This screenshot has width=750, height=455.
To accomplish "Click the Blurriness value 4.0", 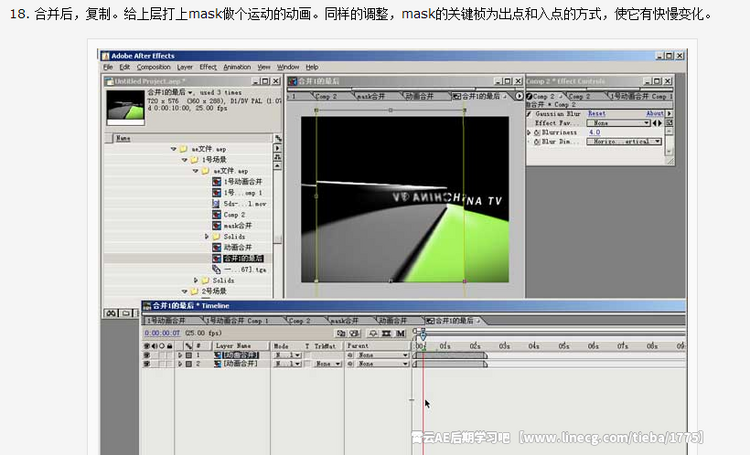I will pos(594,133).
